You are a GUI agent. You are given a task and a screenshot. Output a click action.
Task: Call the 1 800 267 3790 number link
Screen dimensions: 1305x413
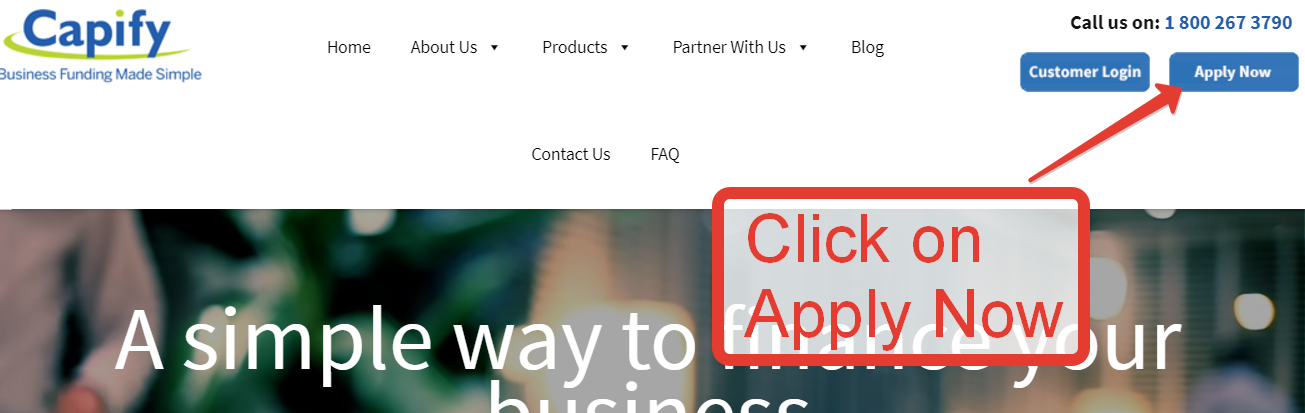coord(1228,22)
